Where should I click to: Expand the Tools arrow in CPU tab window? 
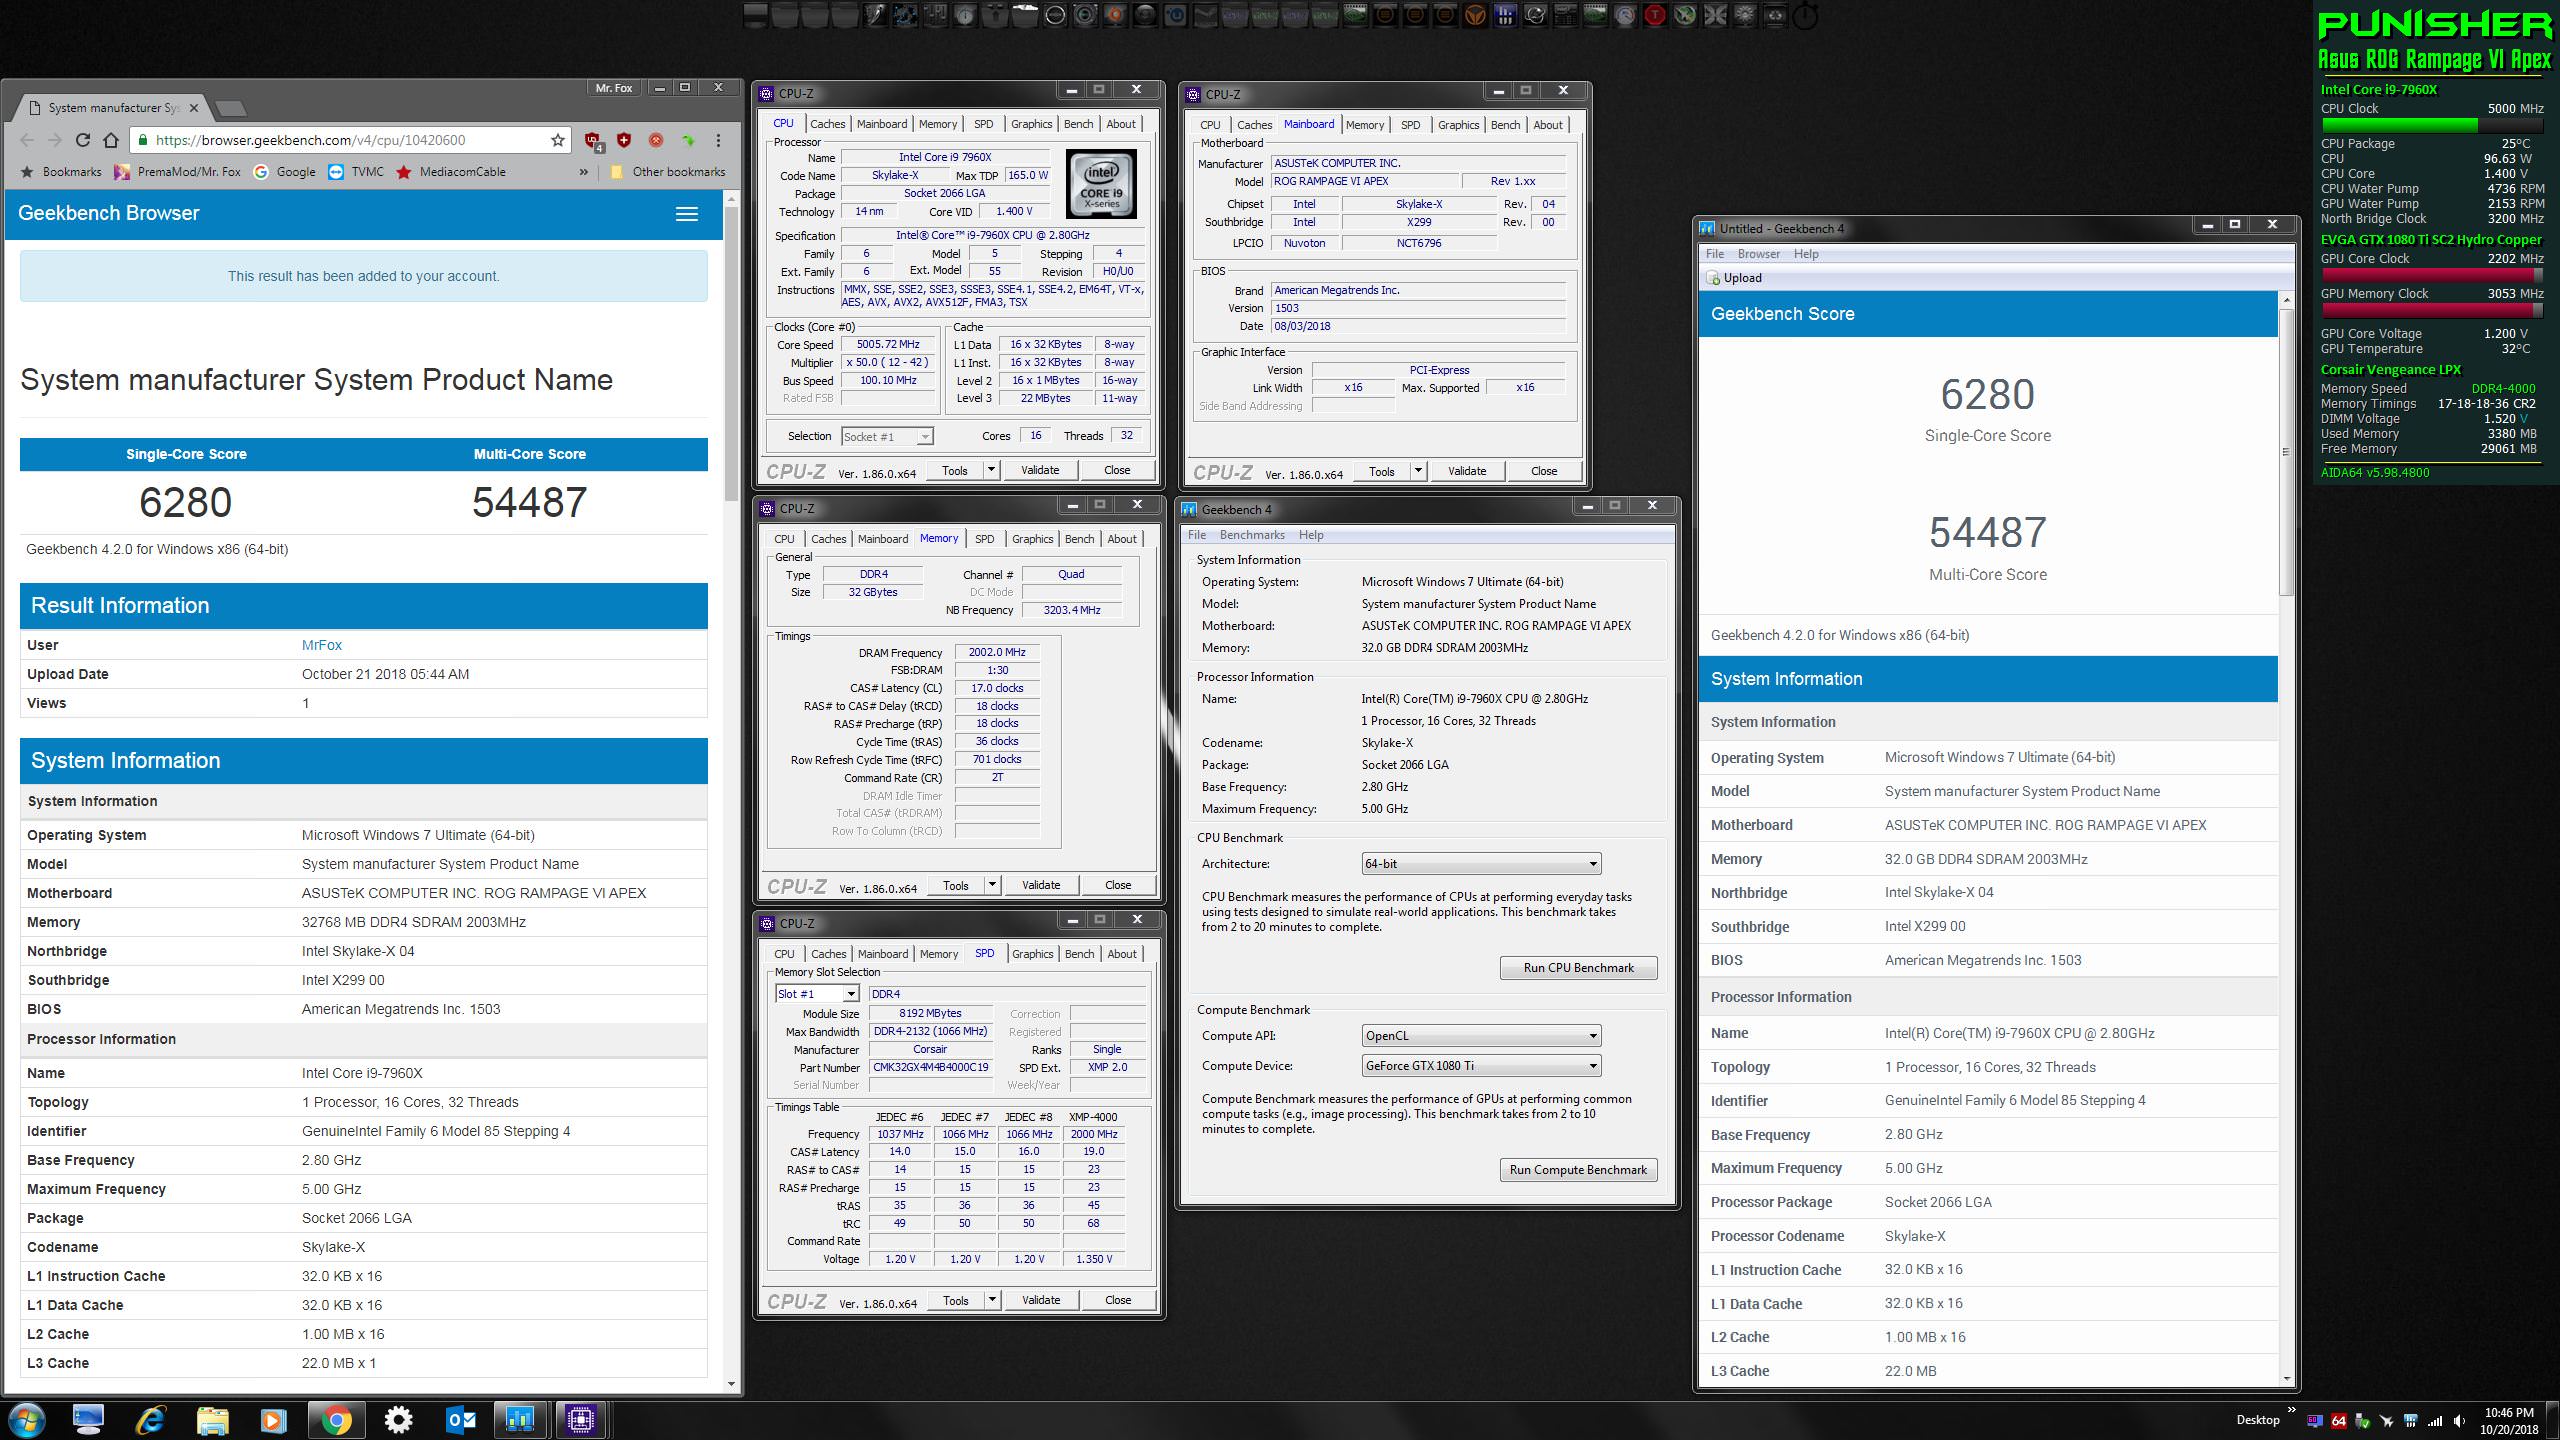tap(991, 470)
